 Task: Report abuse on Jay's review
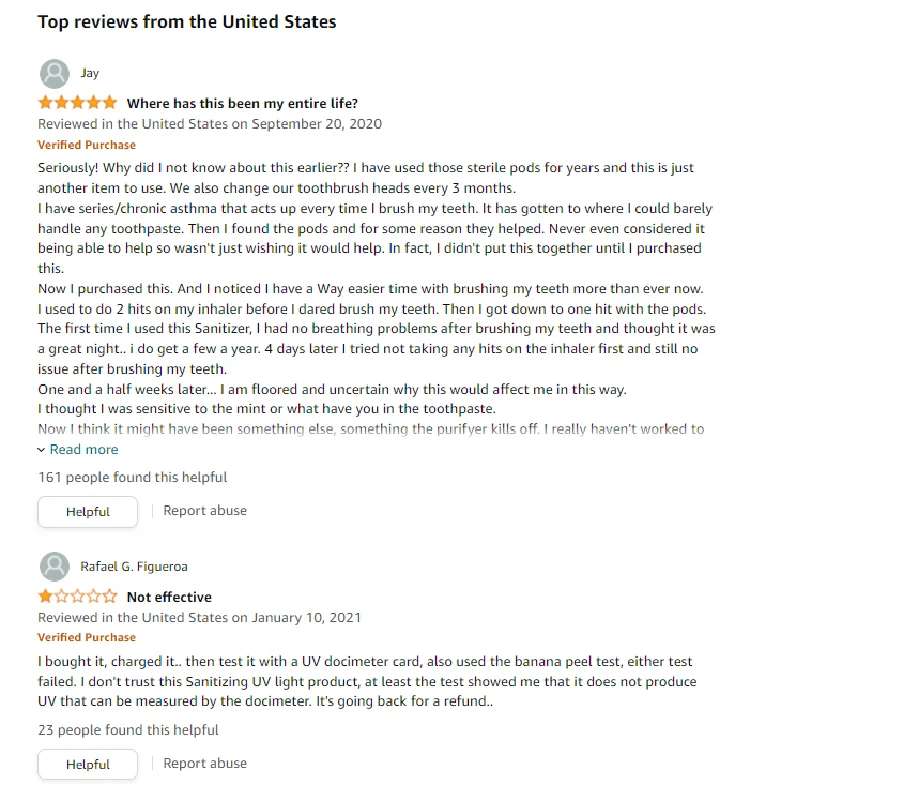tap(205, 511)
